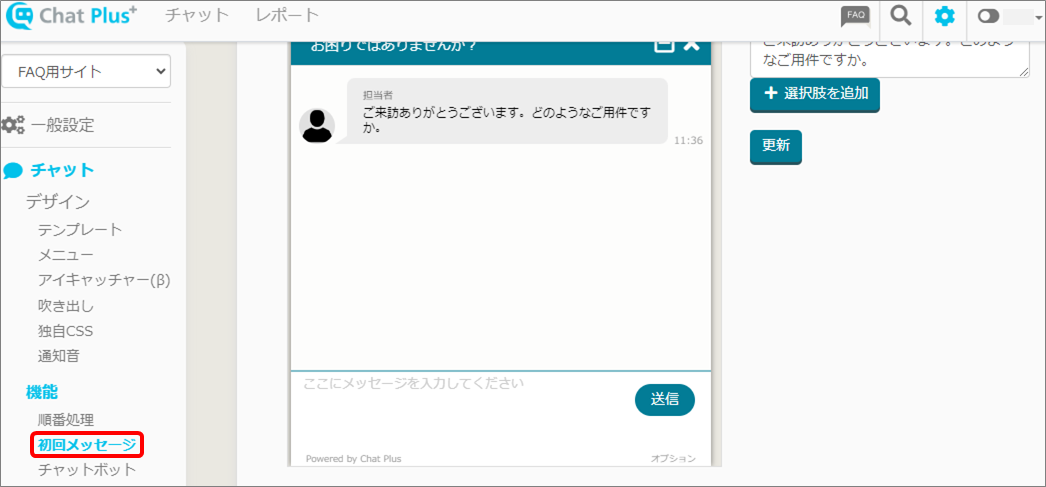This screenshot has width=1046, height=487.
Task: Open チャットボット in the sidebar
Action: 87,469
